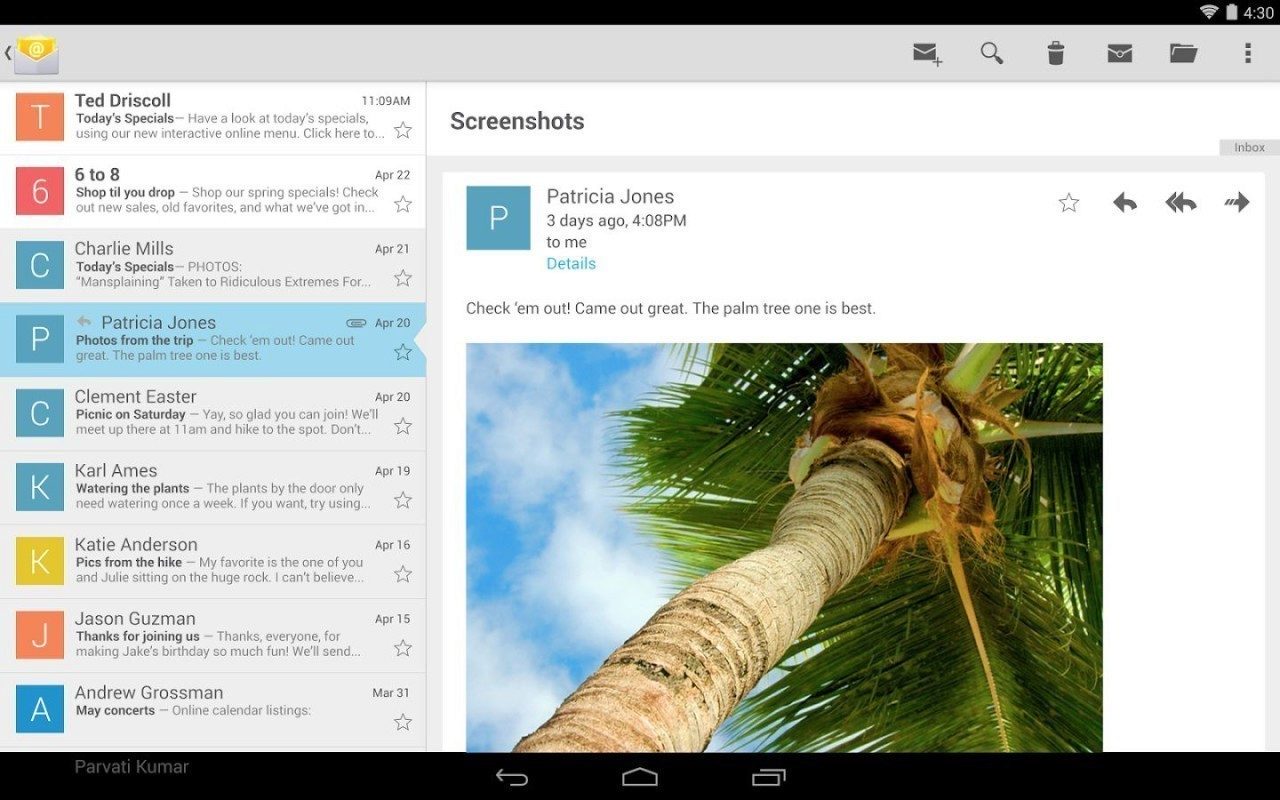
Task: Select Katie Anderson's yellow K avatar
Action: click(x=40, y=561)
